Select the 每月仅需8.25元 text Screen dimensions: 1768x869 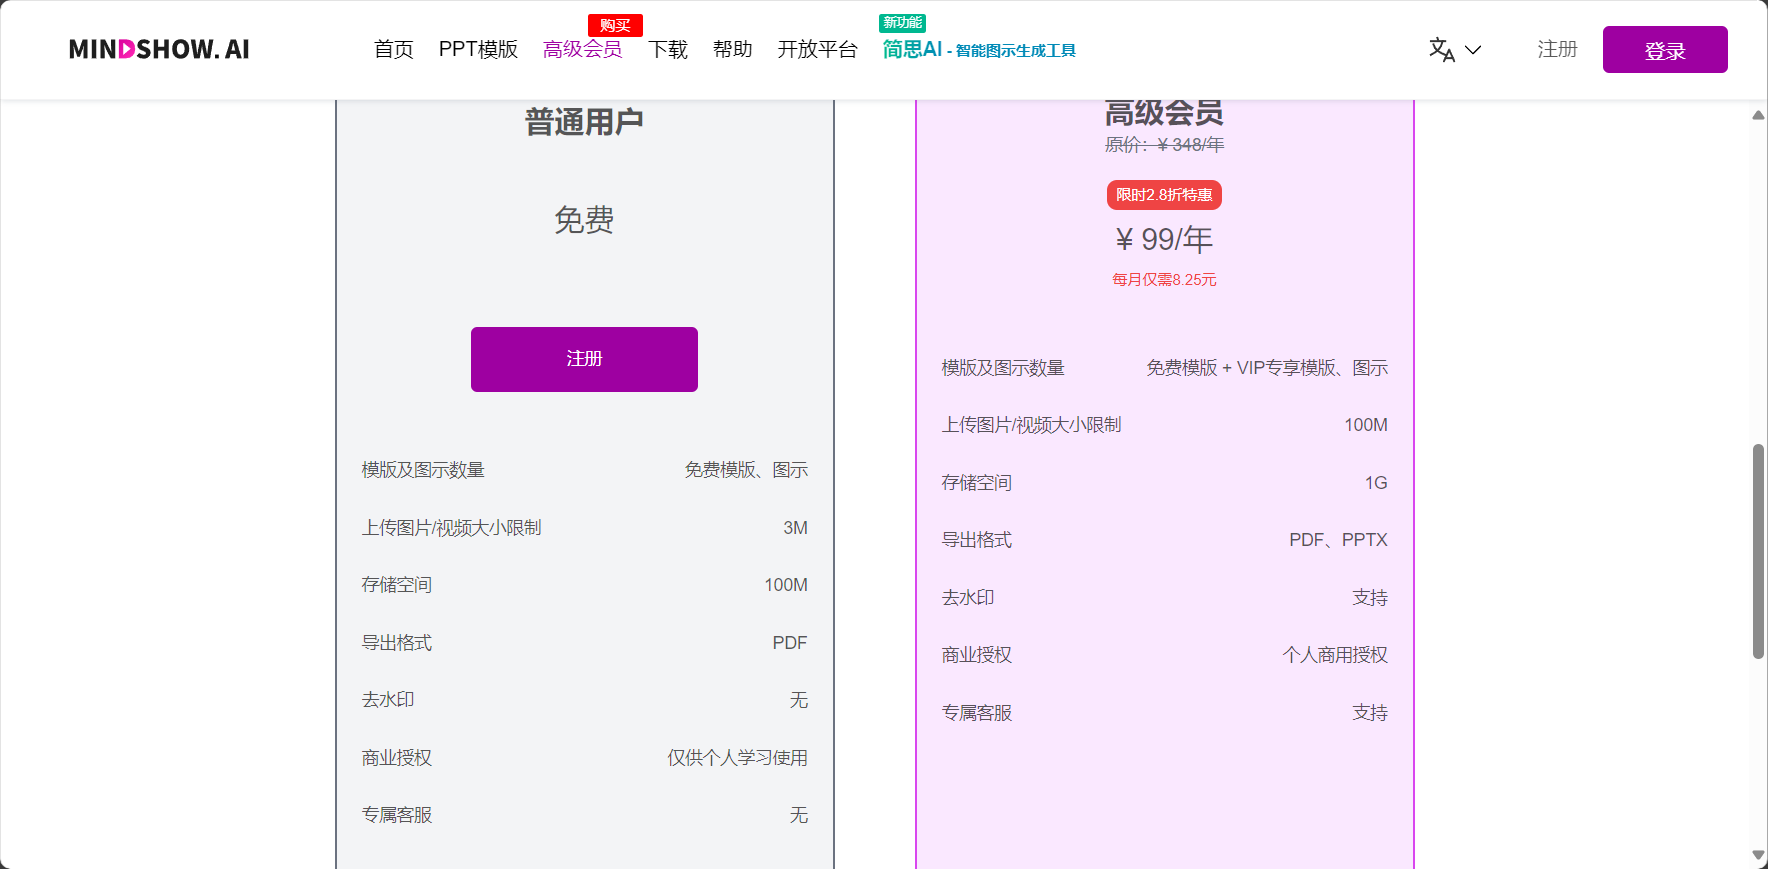point(1164,280)
